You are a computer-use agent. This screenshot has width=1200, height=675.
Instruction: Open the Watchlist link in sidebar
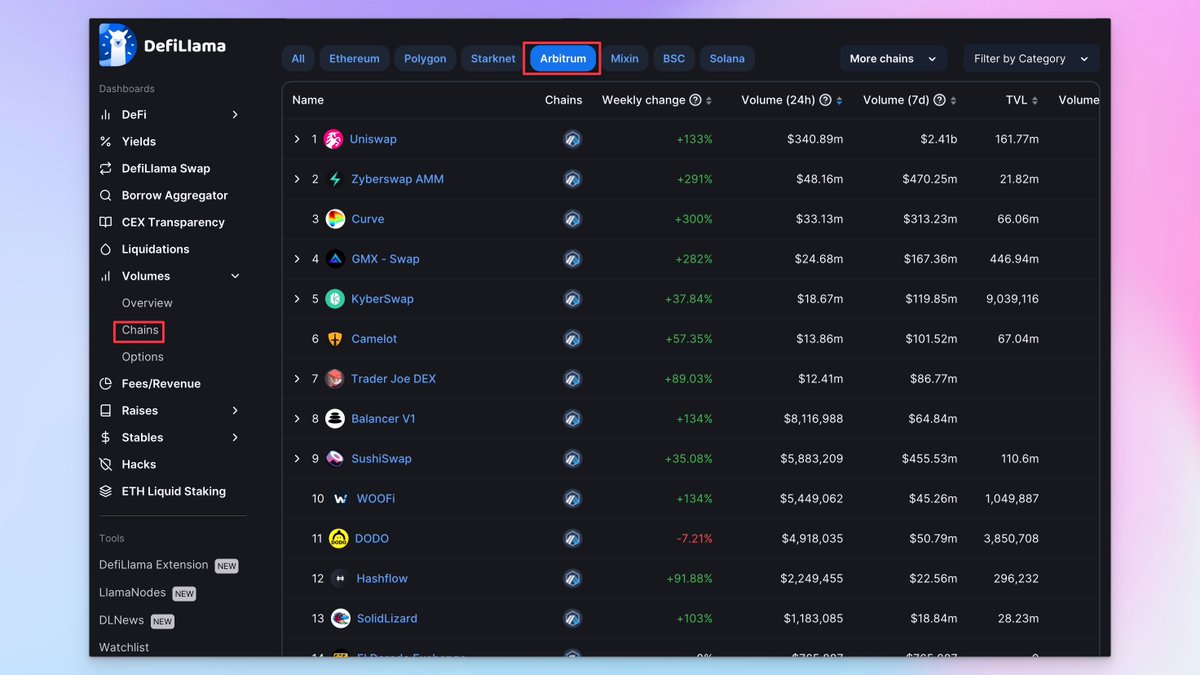click(x=124, y=648)
